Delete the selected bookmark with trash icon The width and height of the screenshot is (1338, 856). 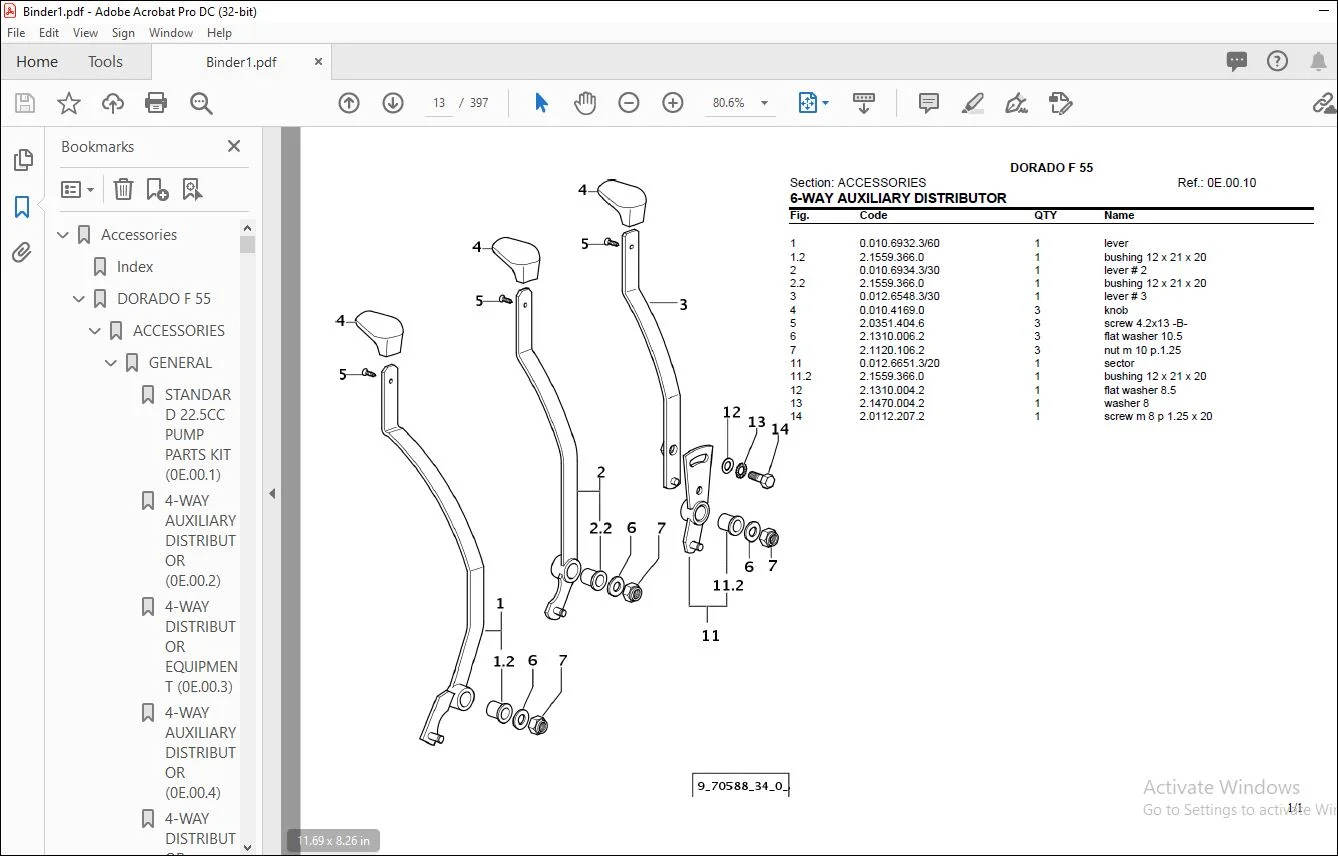click(123, 189)
